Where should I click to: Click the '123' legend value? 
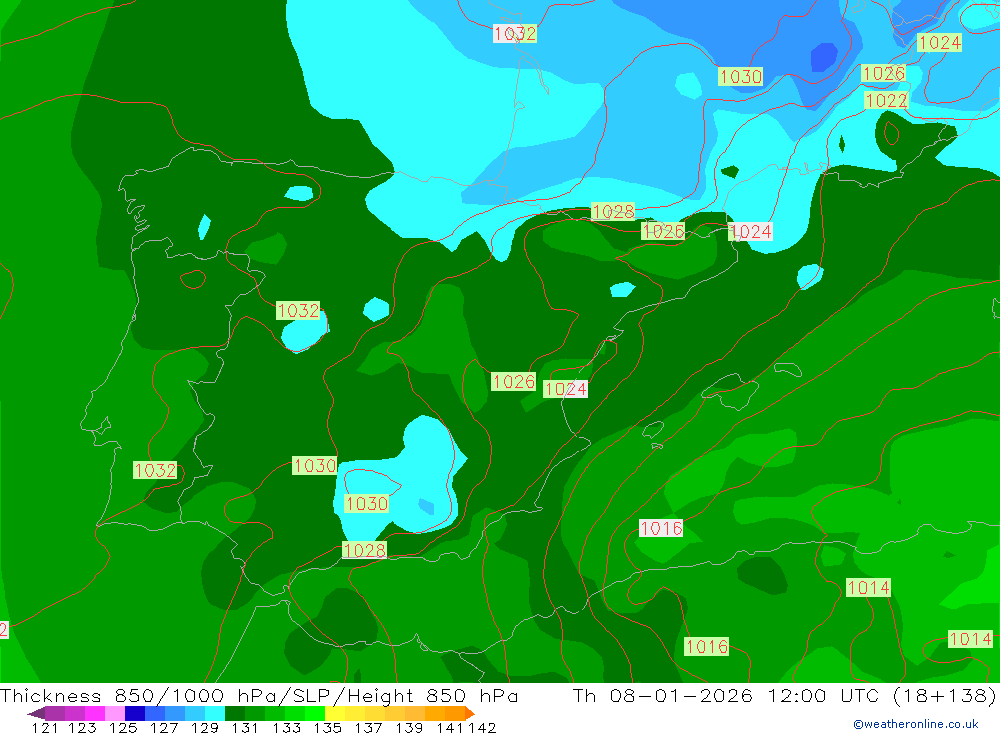[x=82, y=728]
